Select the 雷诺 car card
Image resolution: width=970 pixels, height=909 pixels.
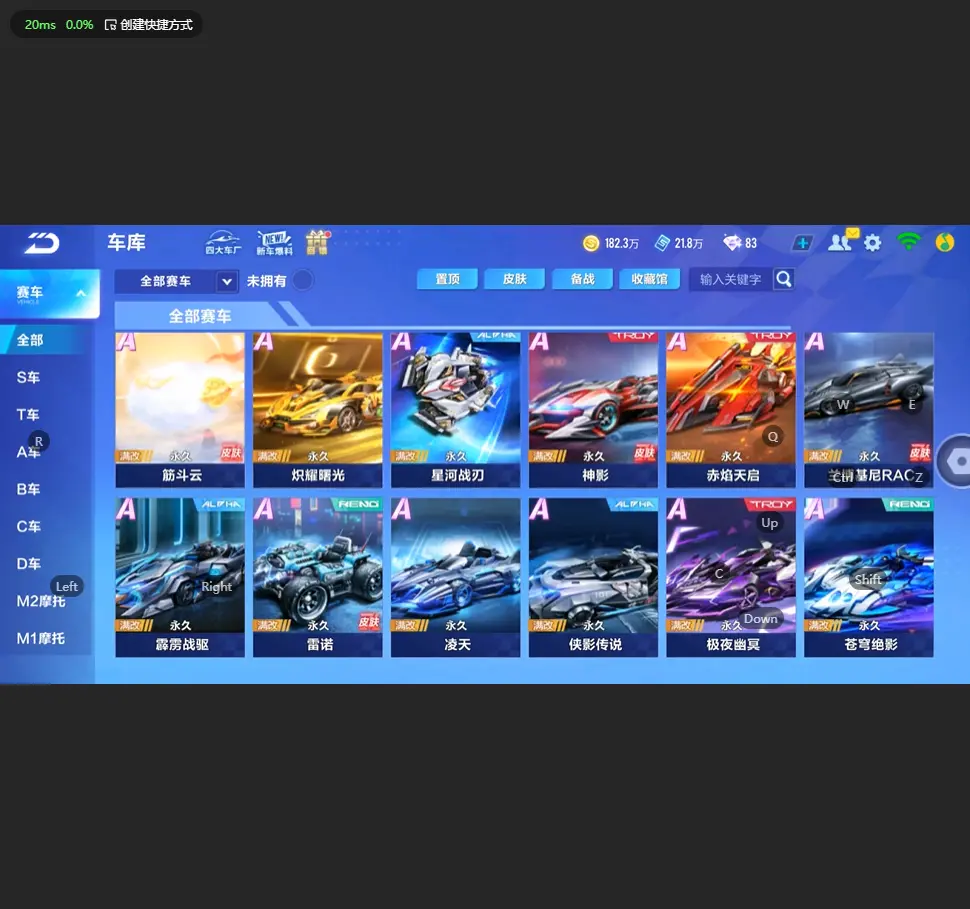click(x=318, y=577)
